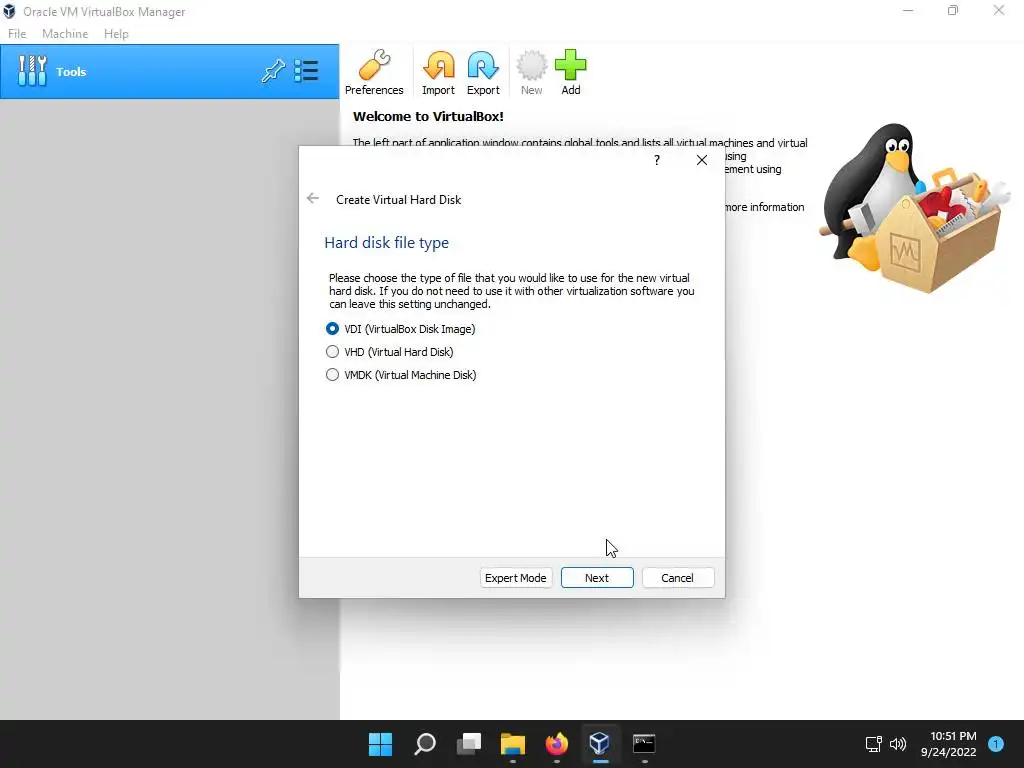The image size is (1024, 768).
Task: Click the volume speaker tray icon
Action: click(x=898, y=744)
